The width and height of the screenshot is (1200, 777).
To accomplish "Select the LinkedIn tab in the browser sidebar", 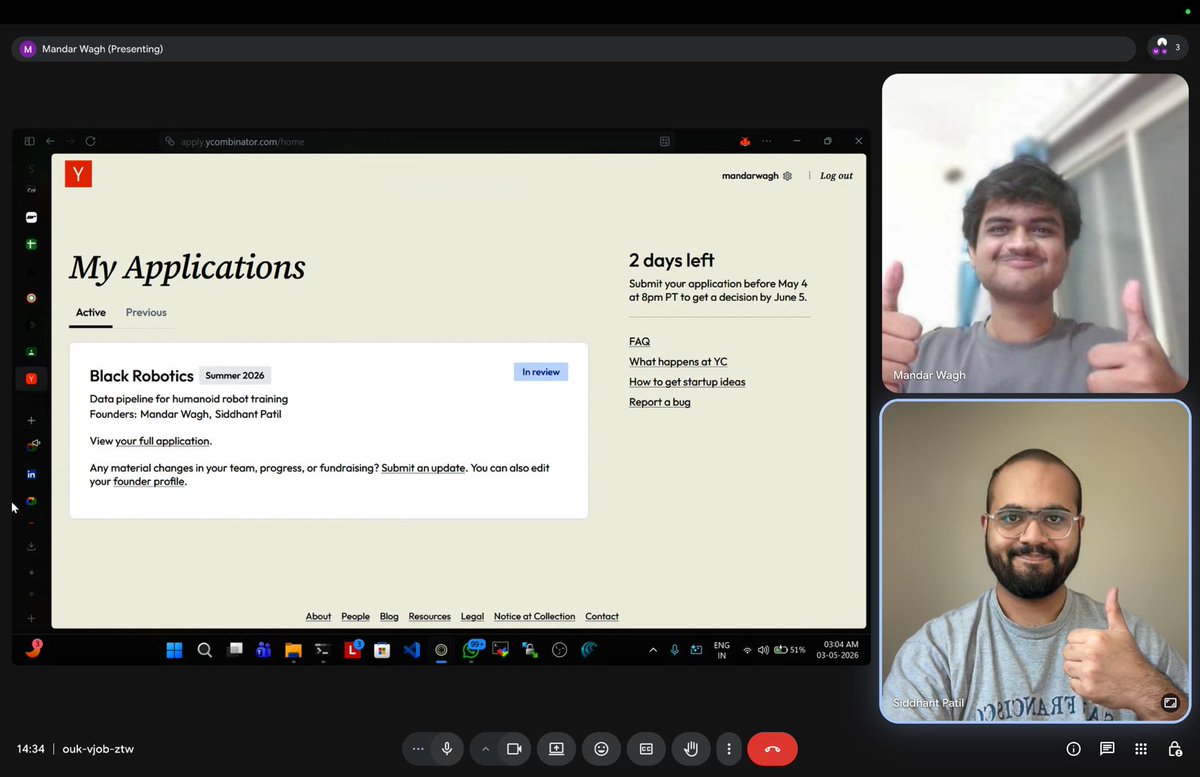I will [x=31, y=474].
